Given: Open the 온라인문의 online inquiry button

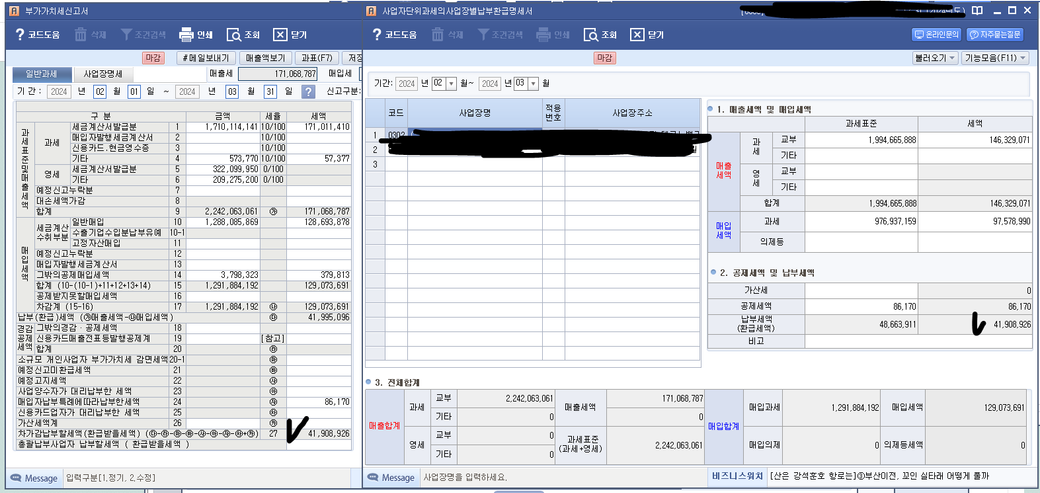Looking at the screenshot, I should pos(937,34).
